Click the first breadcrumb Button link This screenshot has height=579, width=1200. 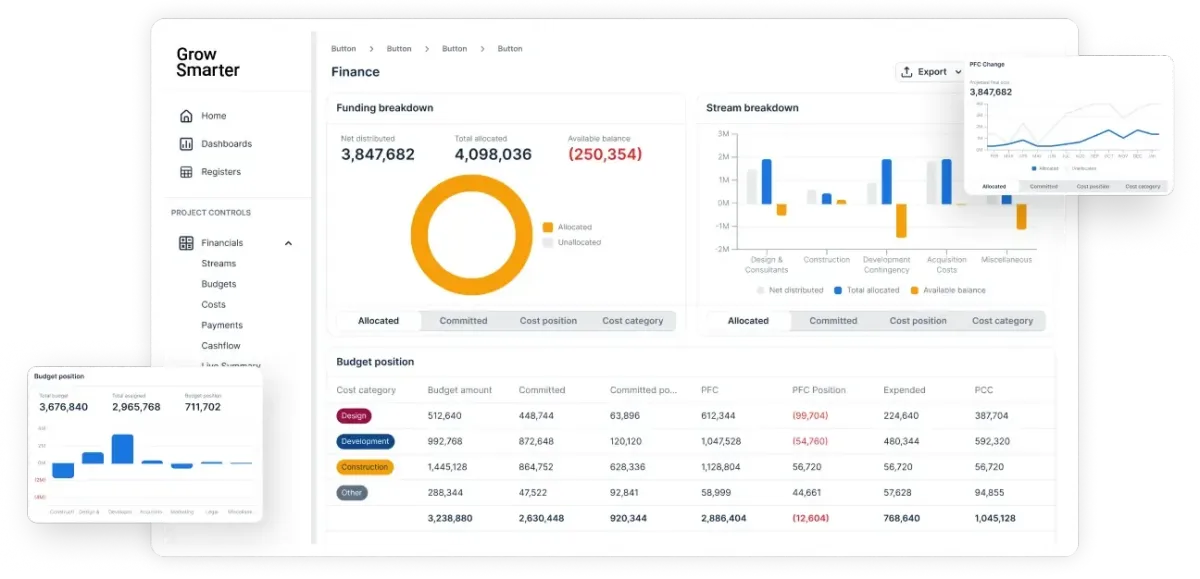(x=343, y=49)
